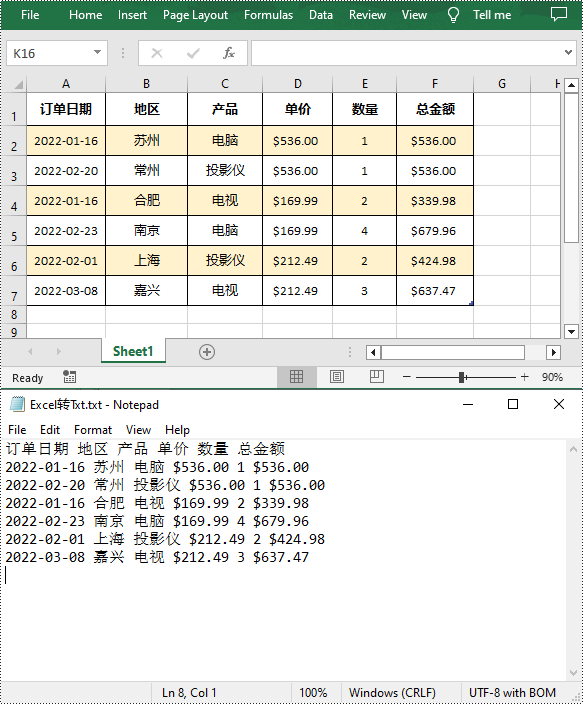This screenshot has height=704, width=583.
Task: Select header cell 总金额
Action: 434,109
